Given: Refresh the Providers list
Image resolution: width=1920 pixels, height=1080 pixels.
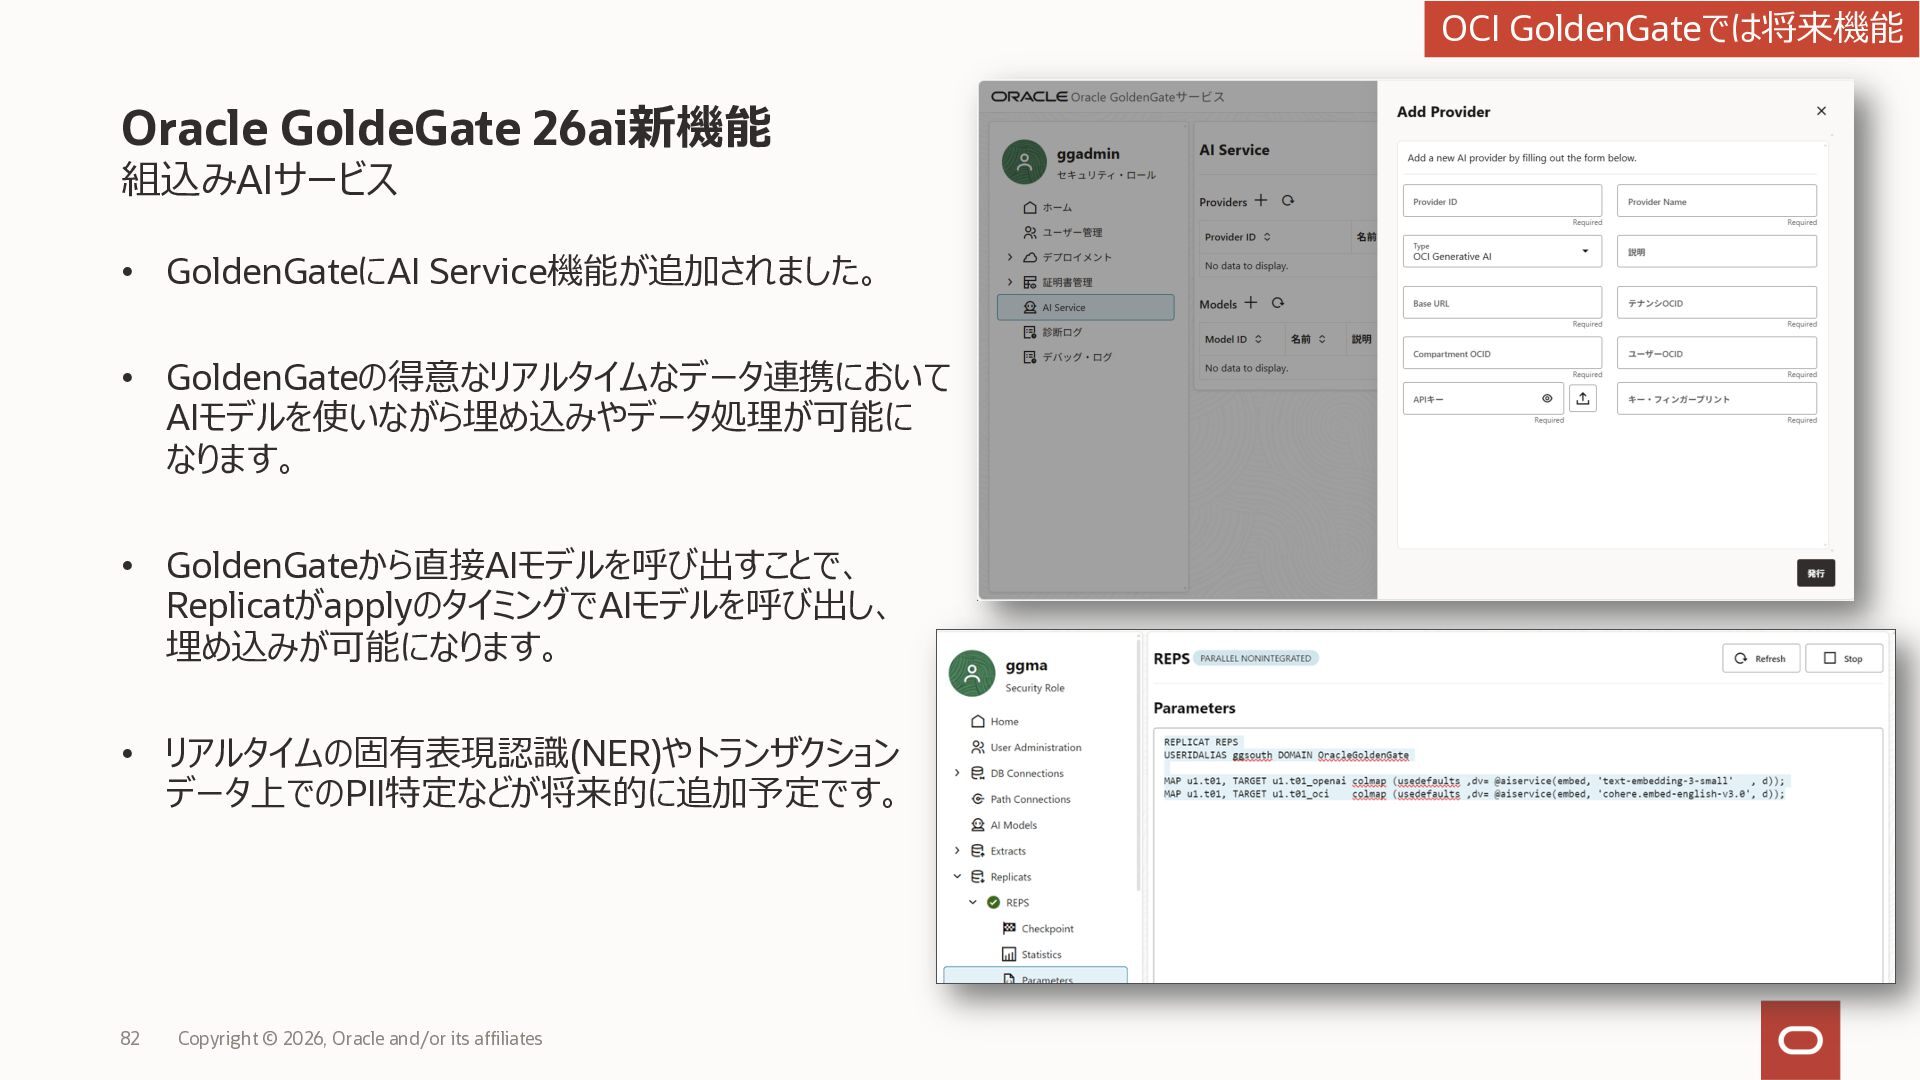Looking at the screenshot, I should click(x=1288, y=201).
